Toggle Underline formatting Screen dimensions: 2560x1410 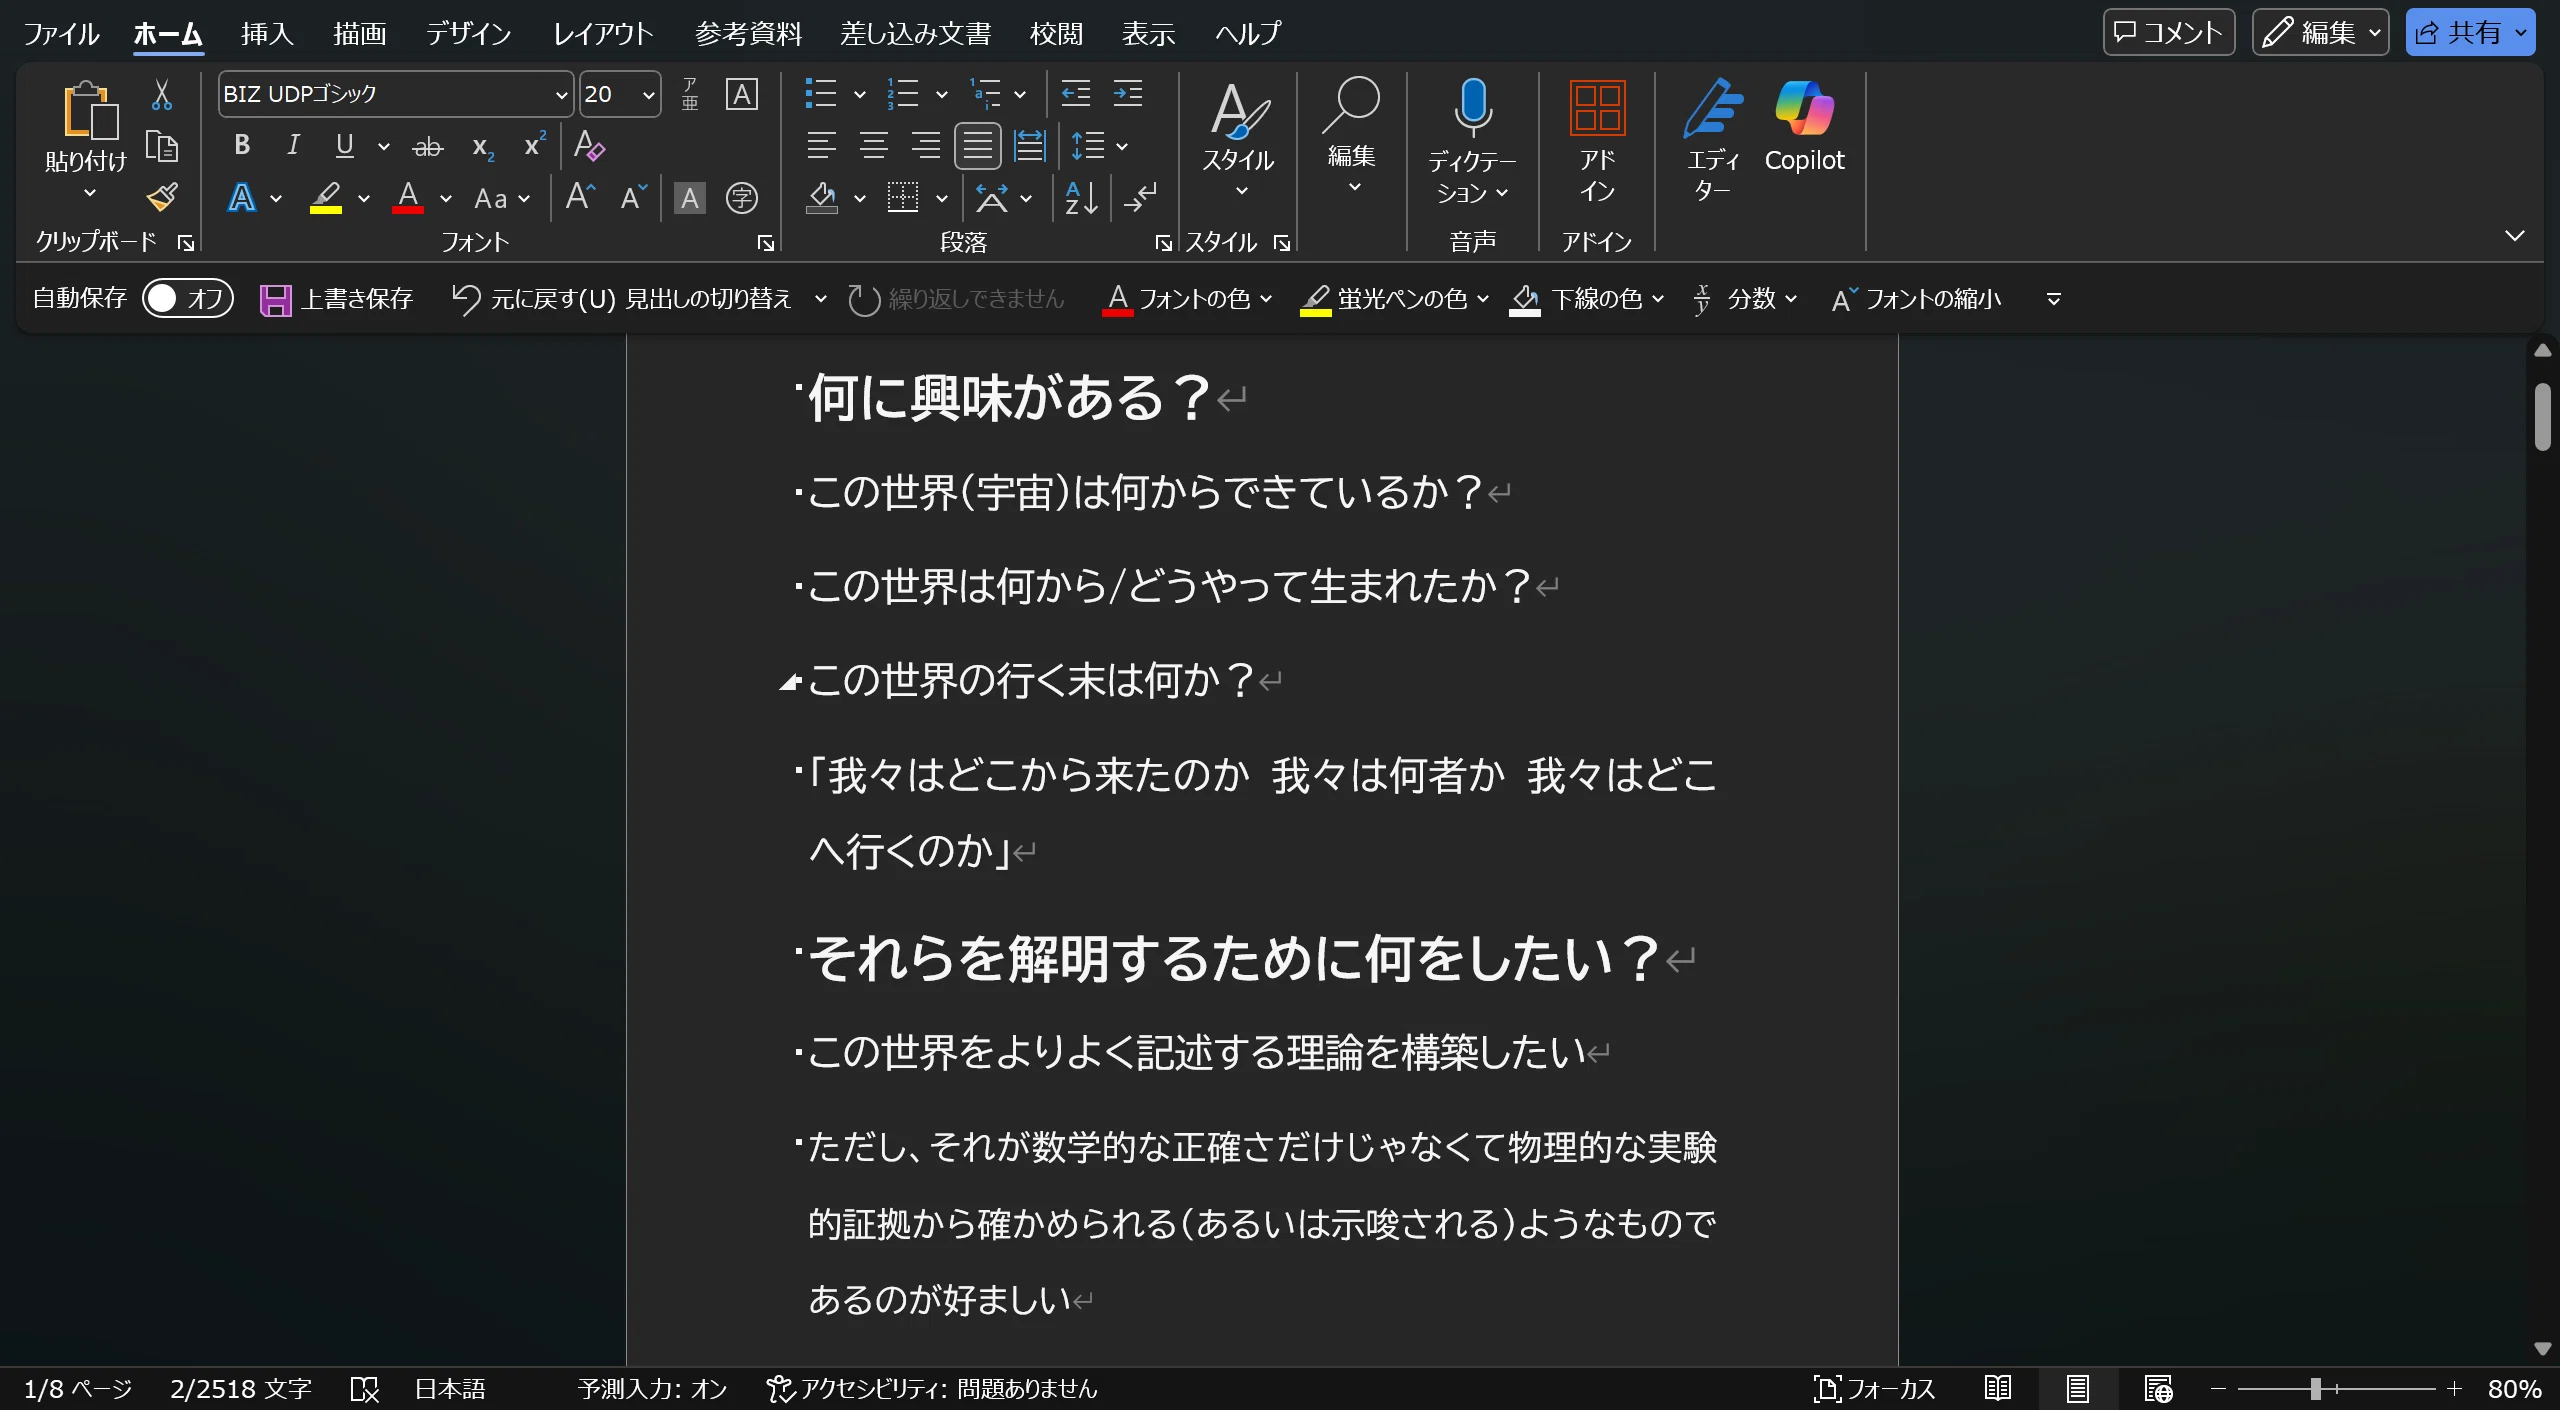click(344, 146)
